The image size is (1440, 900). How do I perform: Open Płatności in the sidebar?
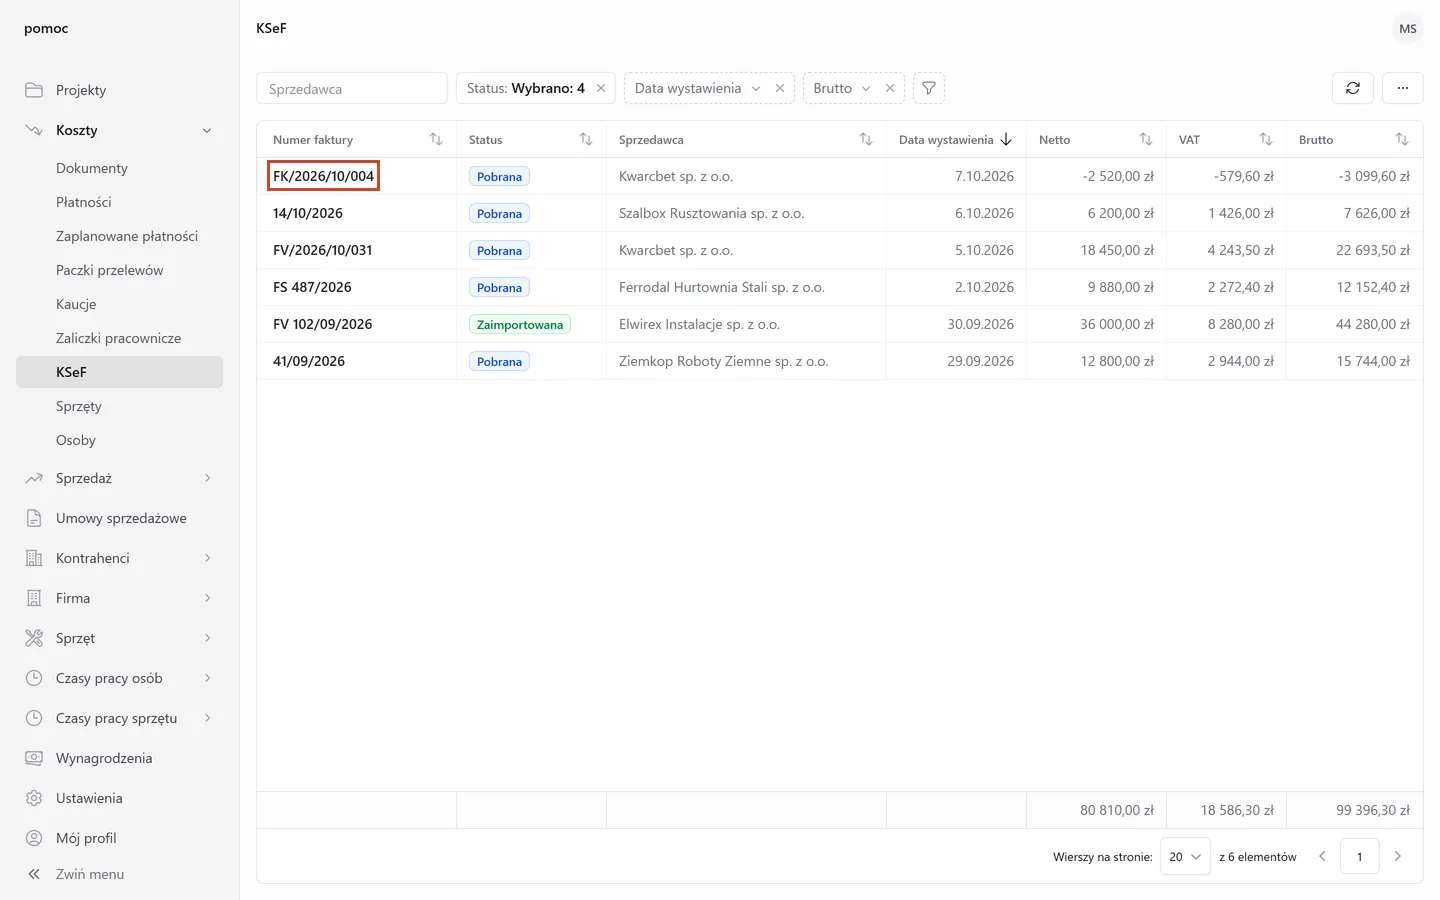pos(119,202)
